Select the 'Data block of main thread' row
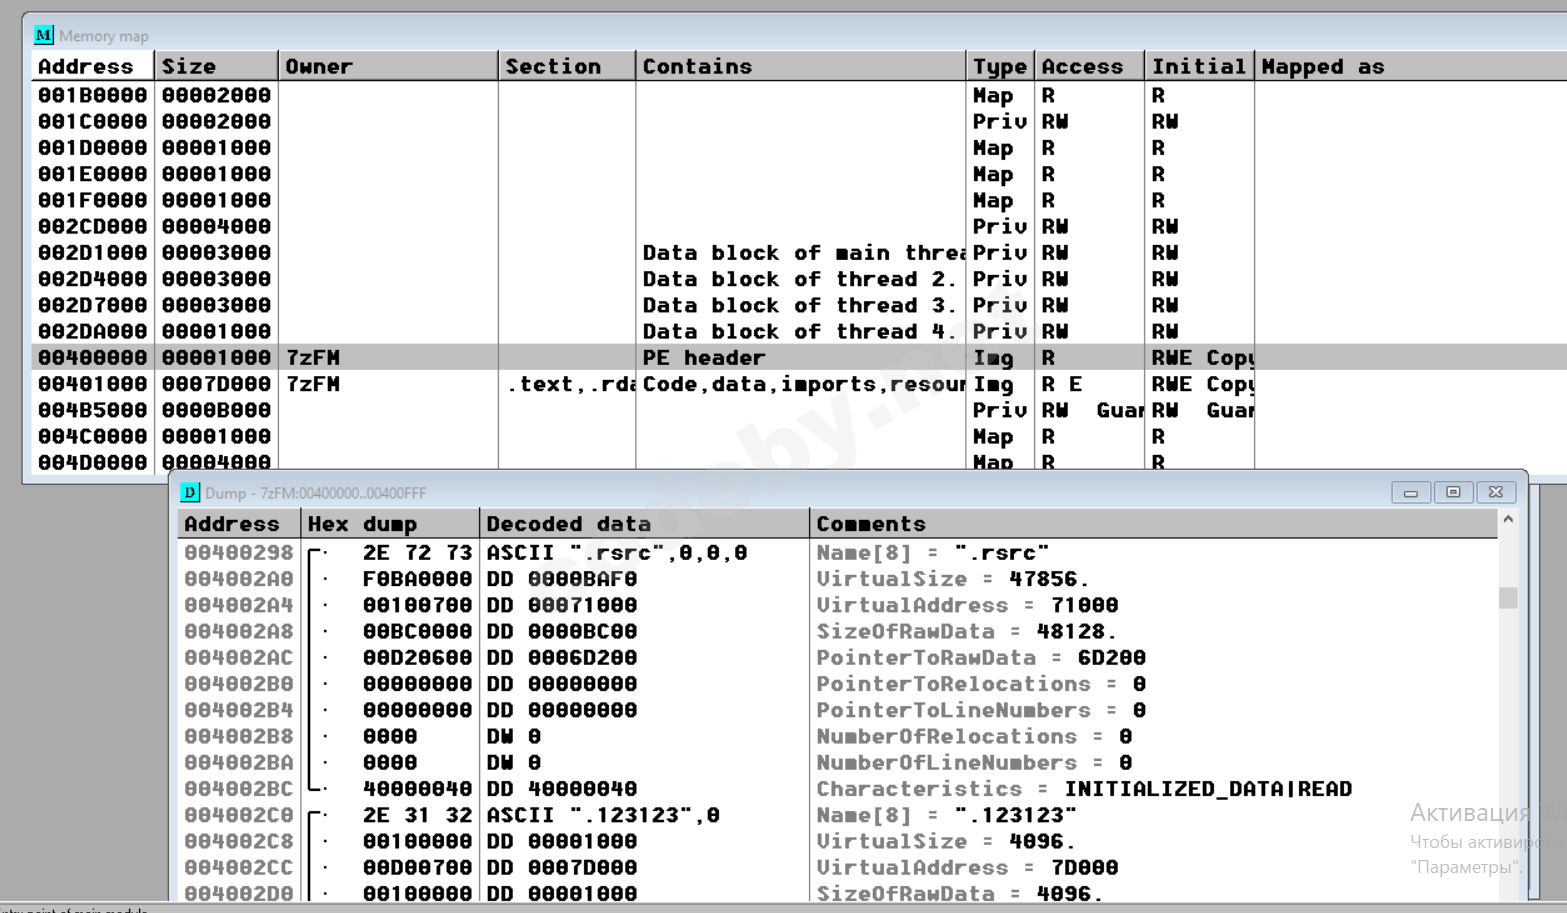1567x913 pixels. 800,253
